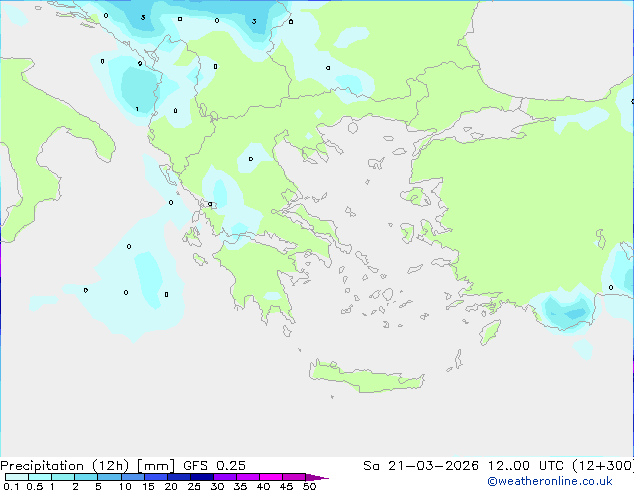Click the legend label '10'
Image resolution: width=634 pixels, height=490 pixels.
[125, 486]
